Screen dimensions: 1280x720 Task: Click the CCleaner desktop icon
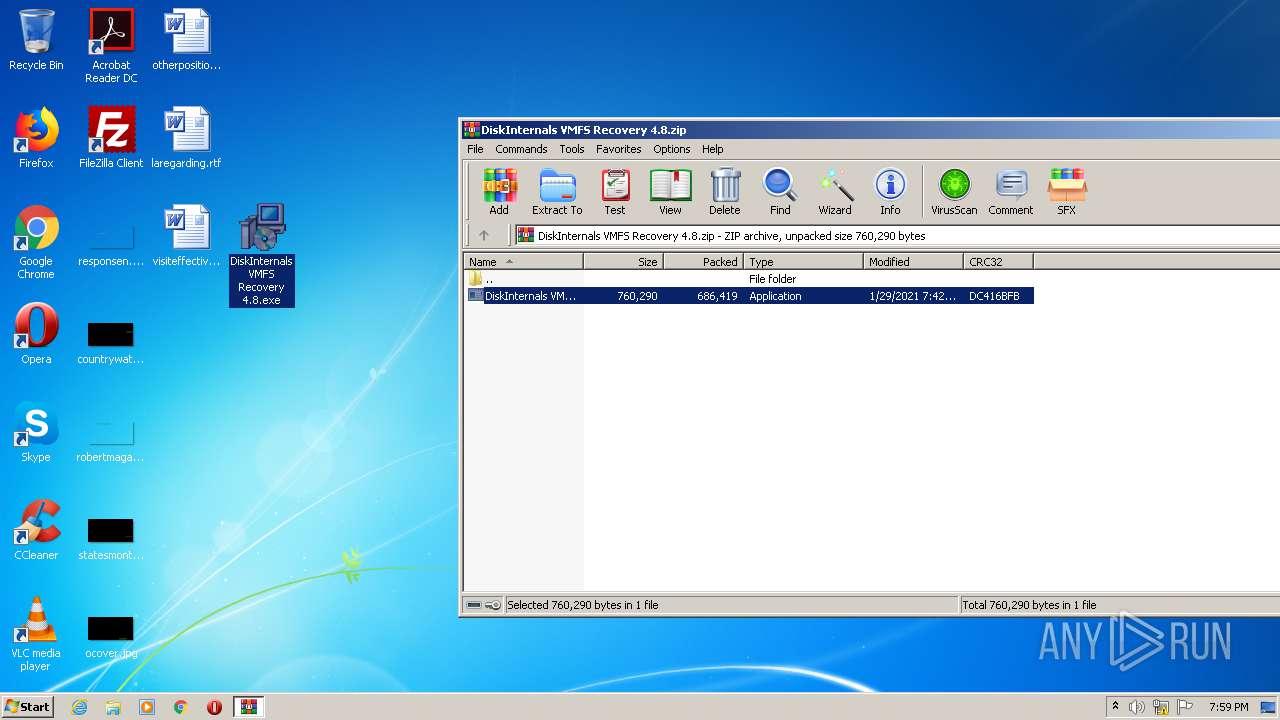36,530
